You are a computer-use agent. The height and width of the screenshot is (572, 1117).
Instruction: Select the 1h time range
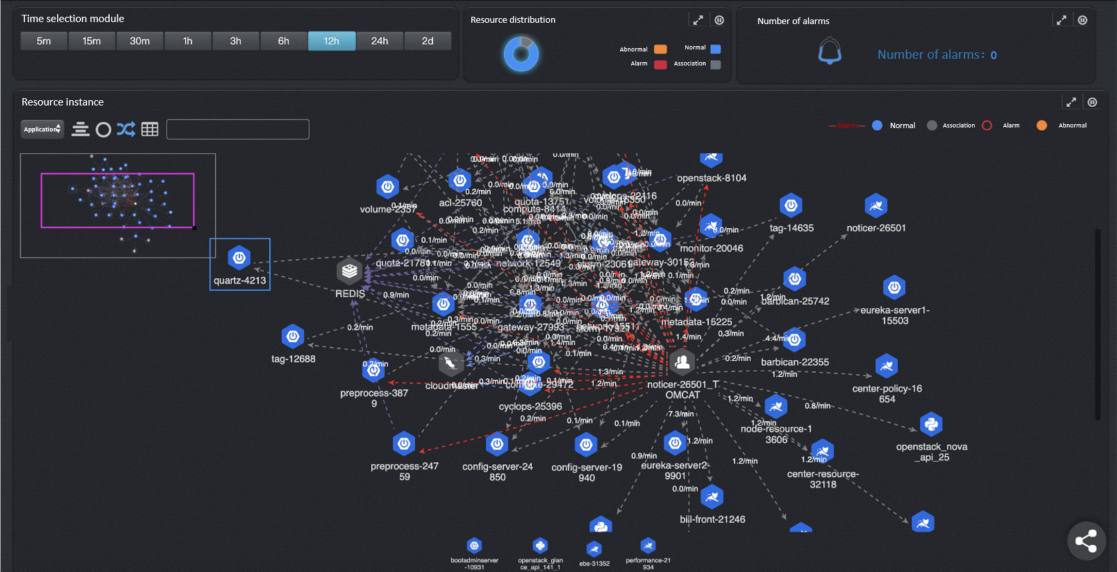pyautogui.click(x=187, y=41)
